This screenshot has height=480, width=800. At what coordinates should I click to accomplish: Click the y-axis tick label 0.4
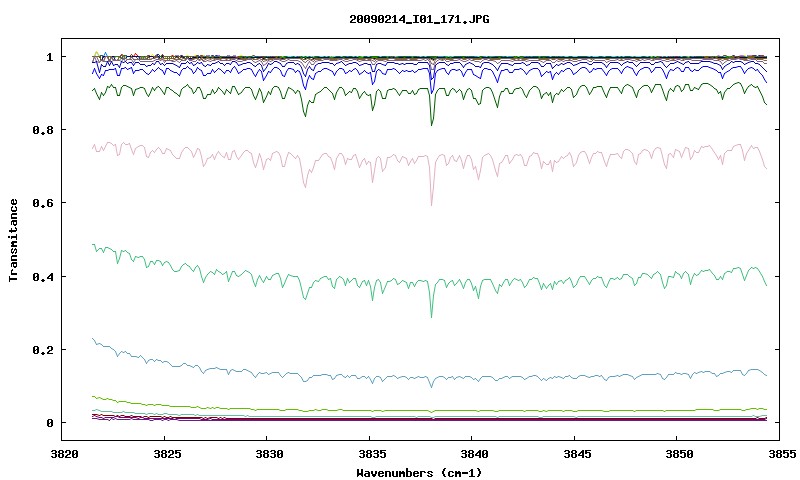pyautogui.click(x=43, y=276)
